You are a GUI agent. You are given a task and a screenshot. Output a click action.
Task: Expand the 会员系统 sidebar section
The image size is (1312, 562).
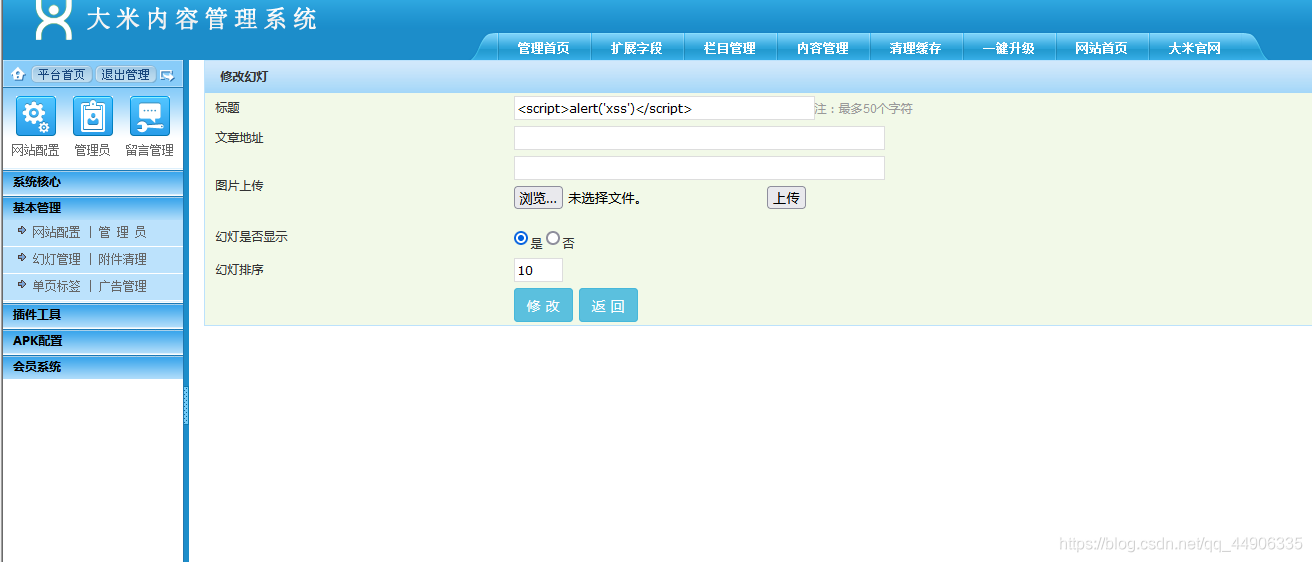tap(93, 366)
